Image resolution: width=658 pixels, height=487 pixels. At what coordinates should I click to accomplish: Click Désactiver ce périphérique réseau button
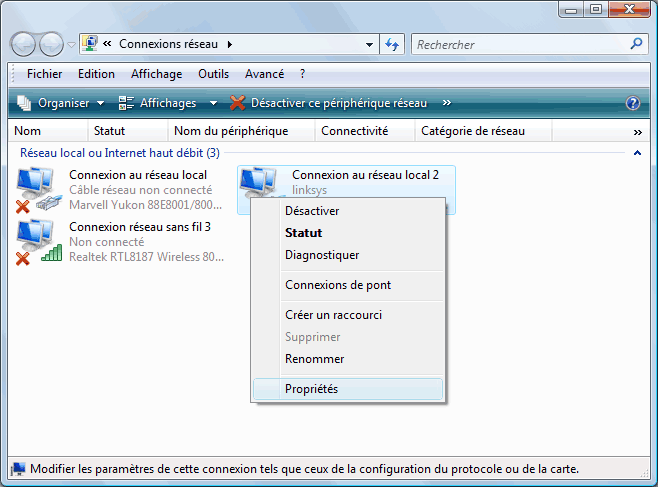[x=329, y=103]
